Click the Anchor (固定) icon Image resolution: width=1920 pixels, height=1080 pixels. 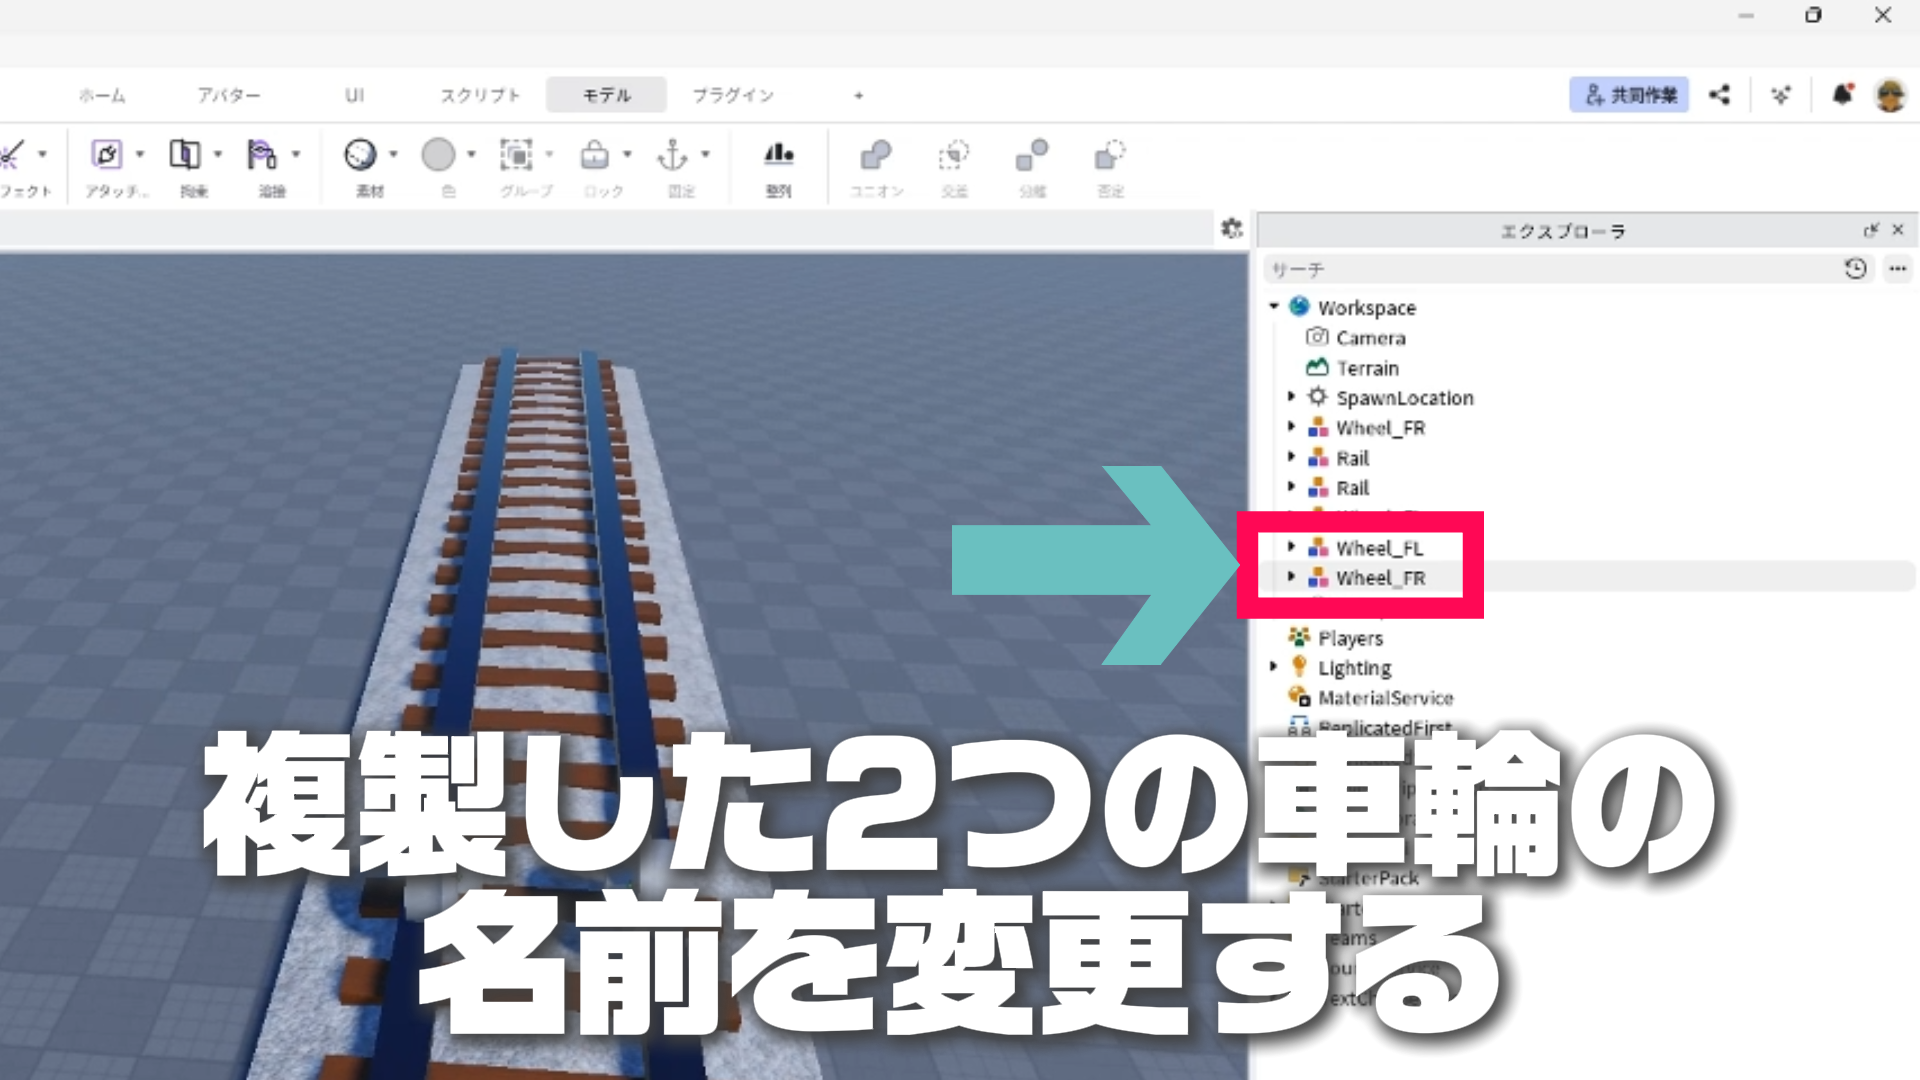tap(672, 155)
